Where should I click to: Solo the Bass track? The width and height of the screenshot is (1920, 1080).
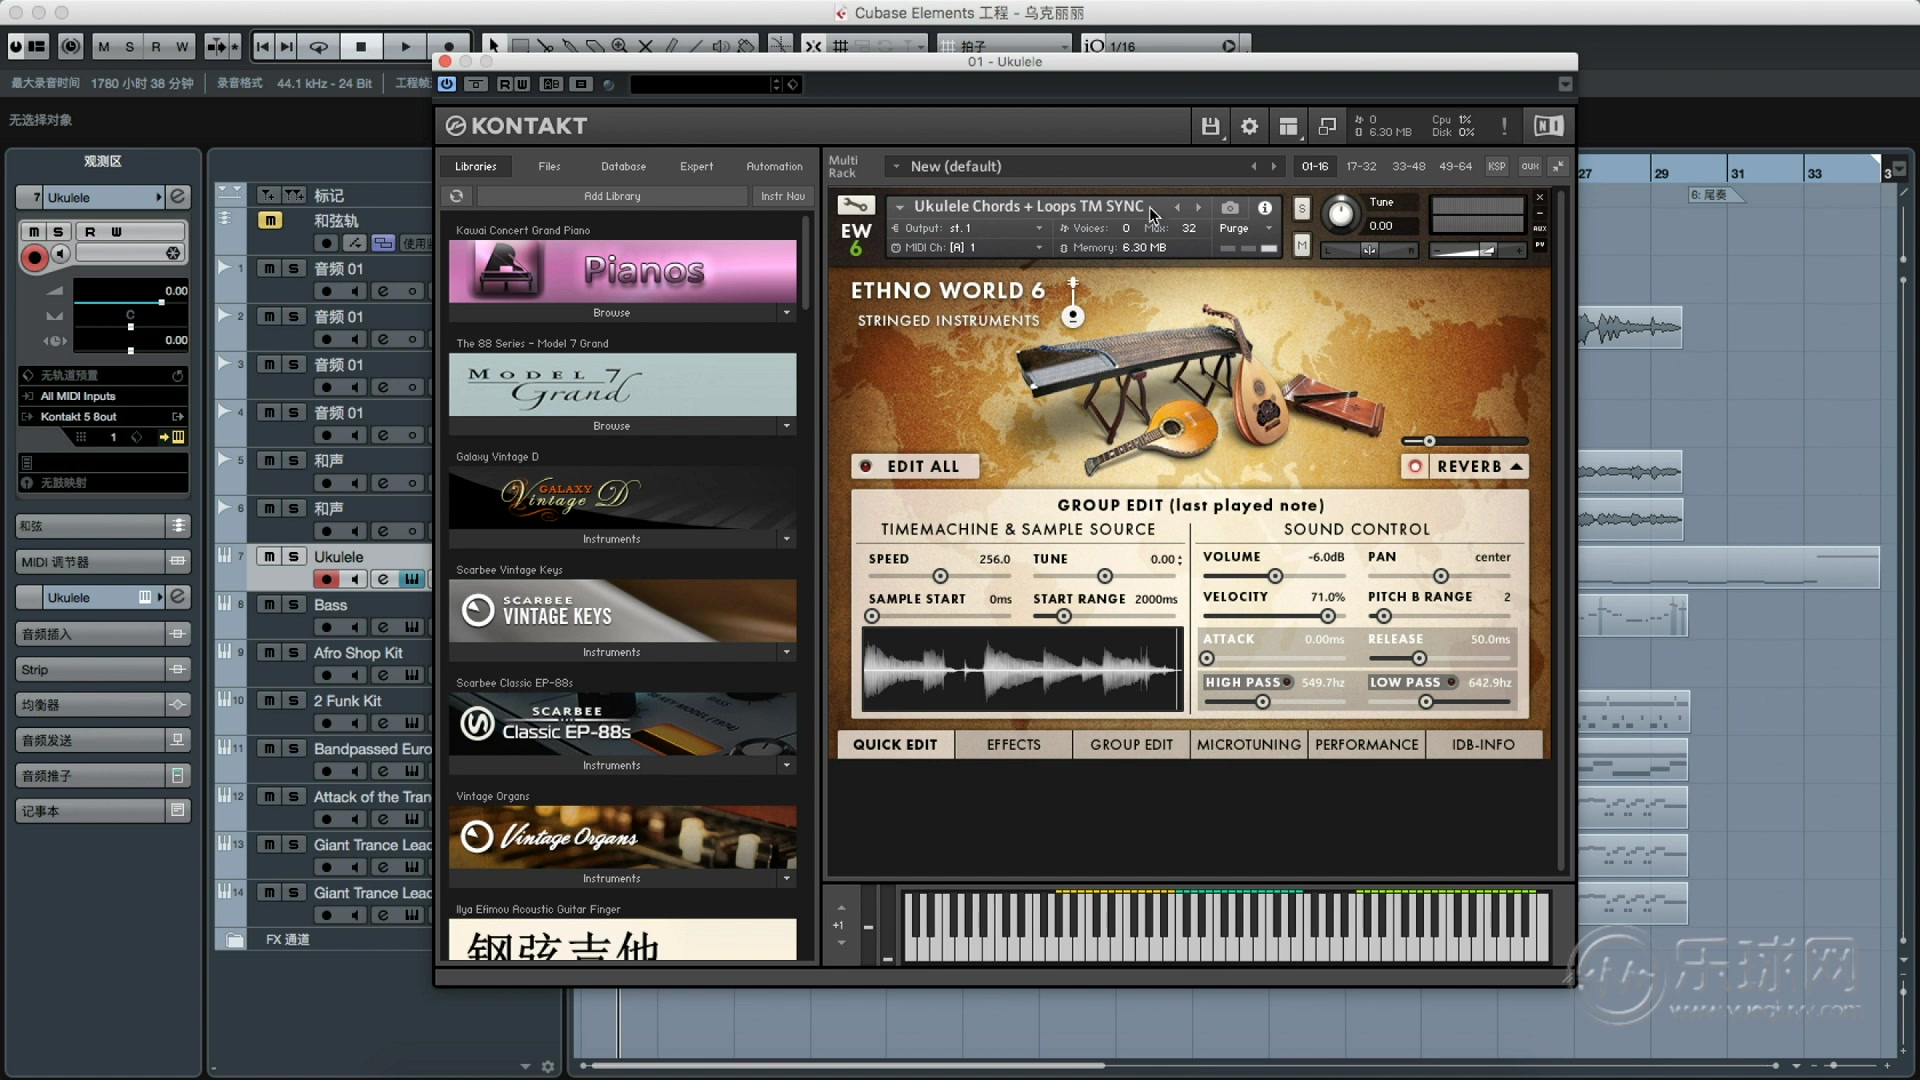[x=293, y=604]
